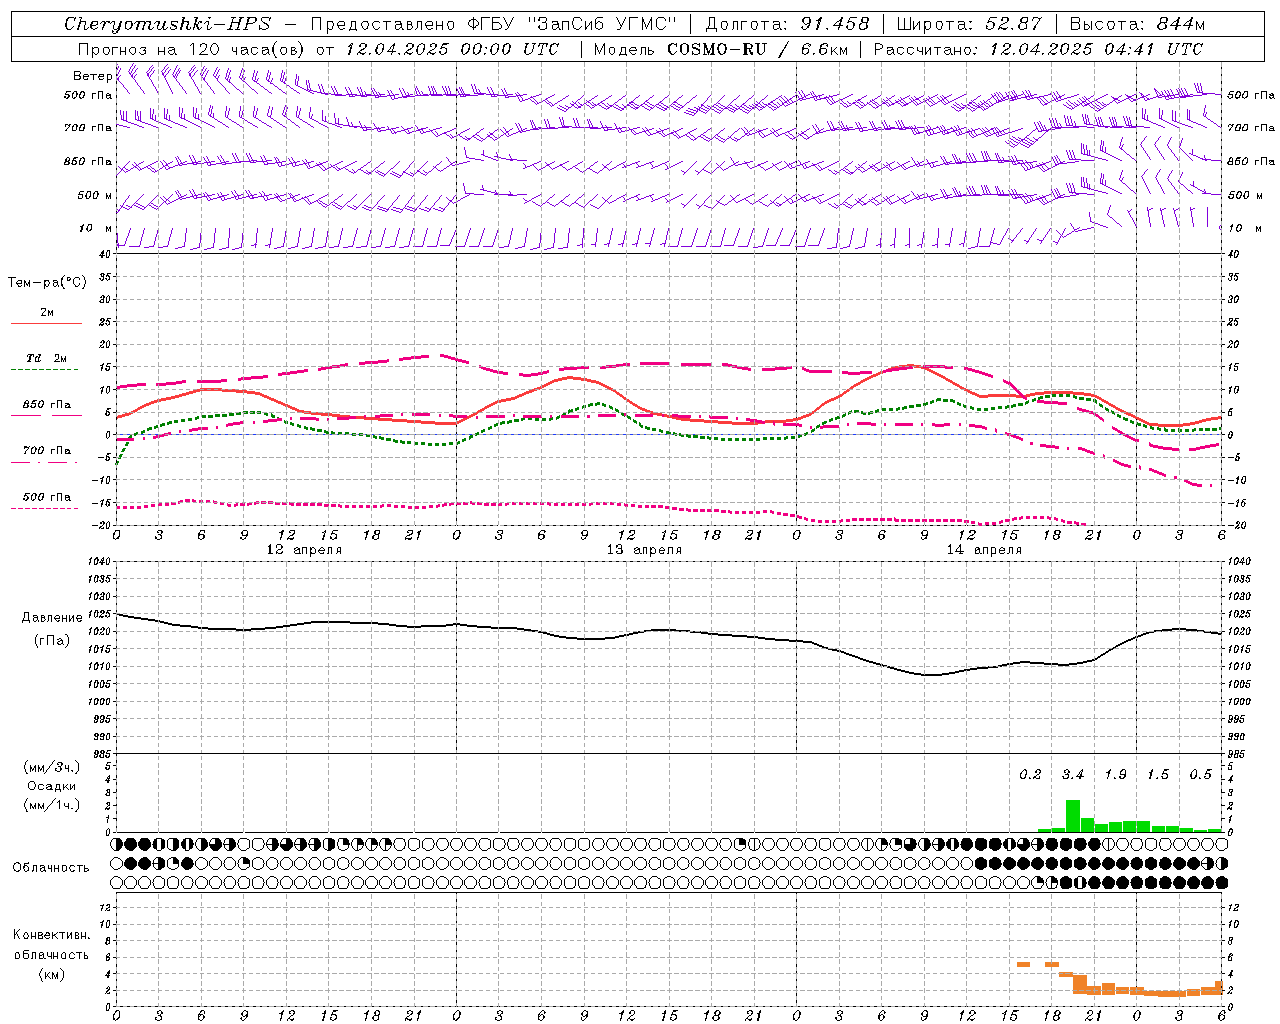Select the precipitation total "0.5"

pos(1200,775)
